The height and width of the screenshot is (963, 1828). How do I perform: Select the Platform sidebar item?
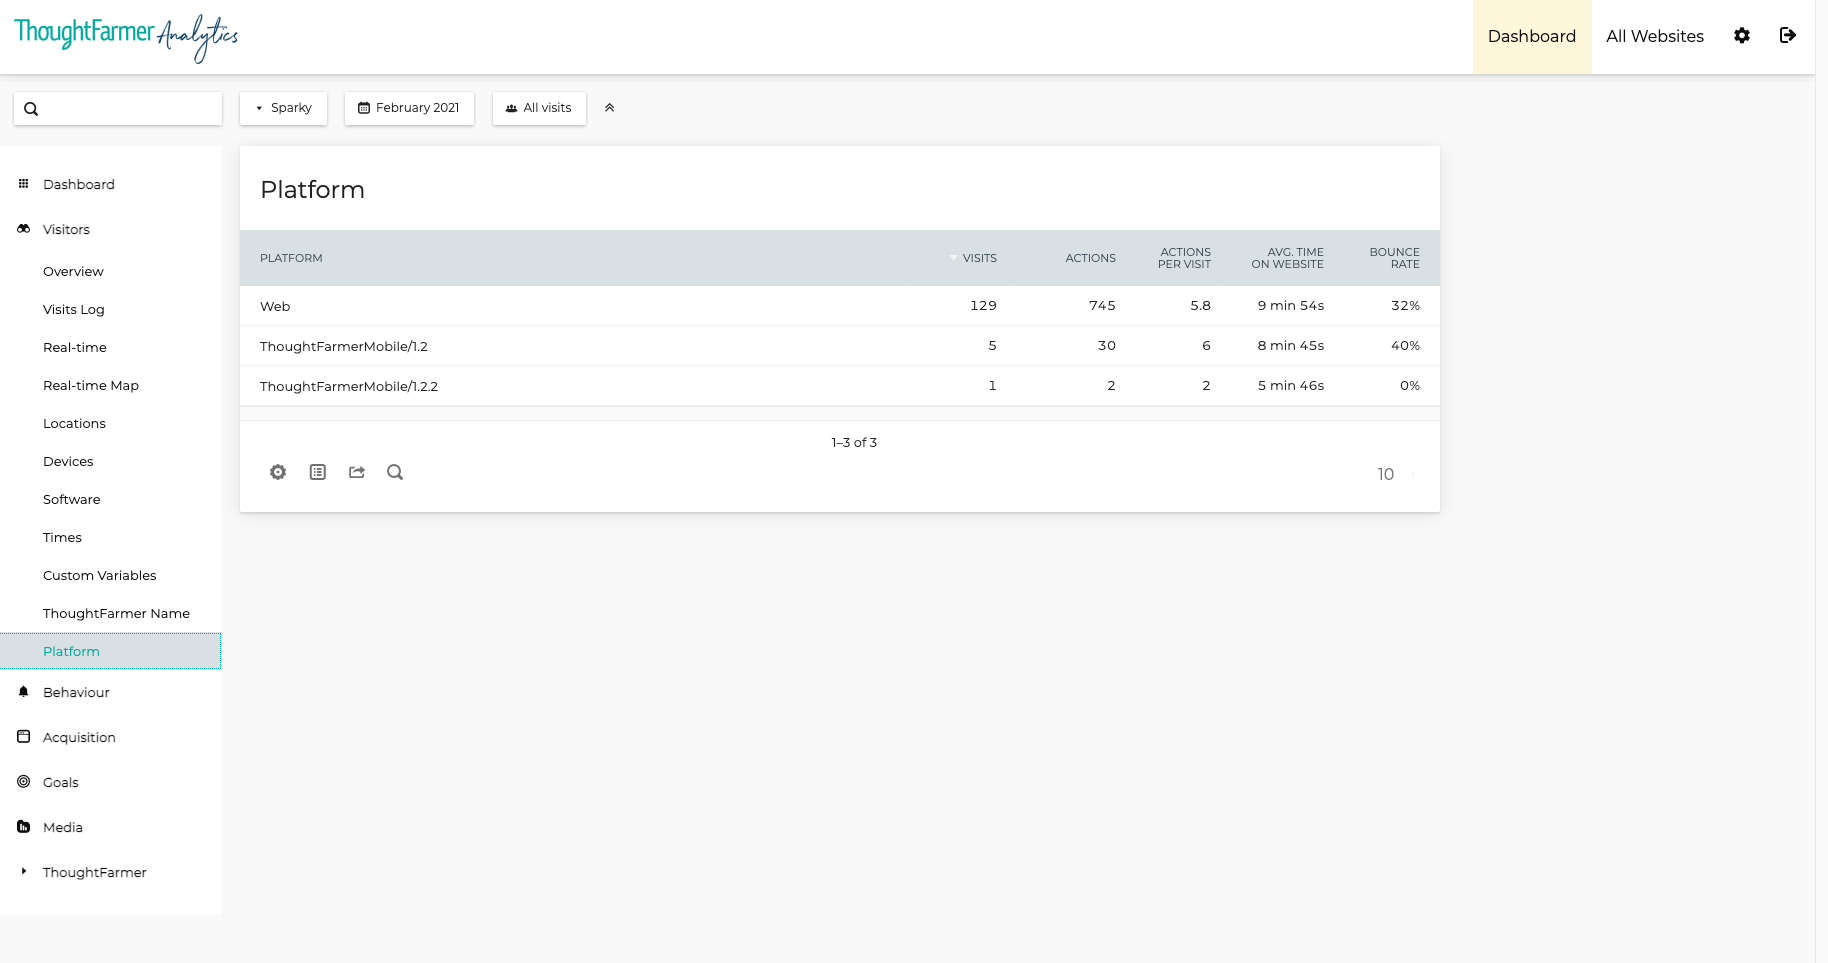pos(110,651)
